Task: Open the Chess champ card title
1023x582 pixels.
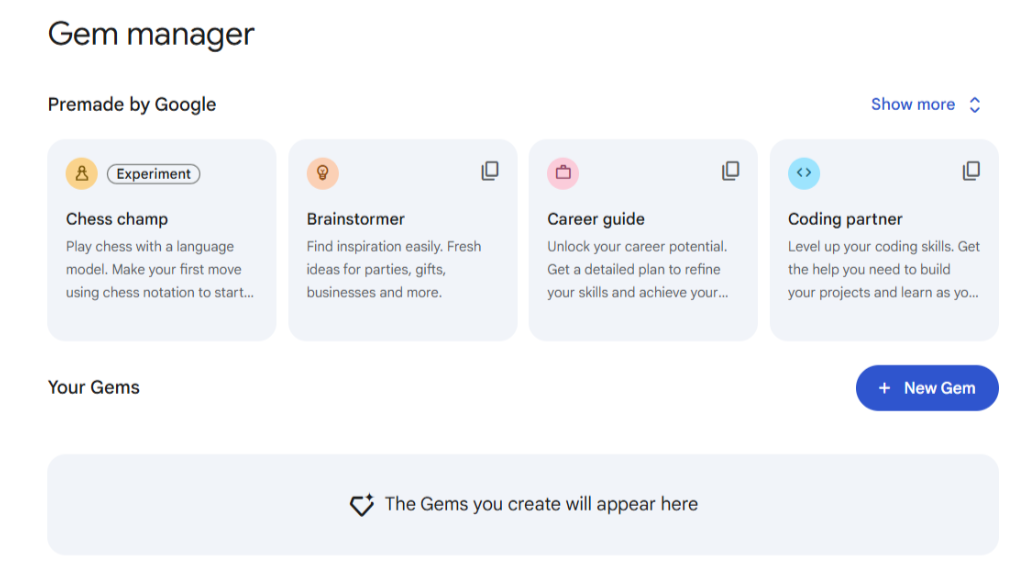Action: point(117,219)
